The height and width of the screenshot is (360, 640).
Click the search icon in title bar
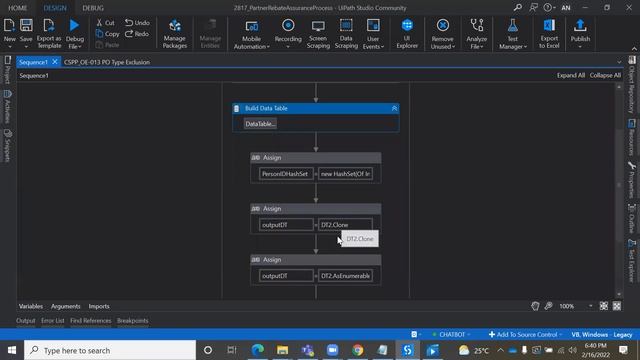518,7
